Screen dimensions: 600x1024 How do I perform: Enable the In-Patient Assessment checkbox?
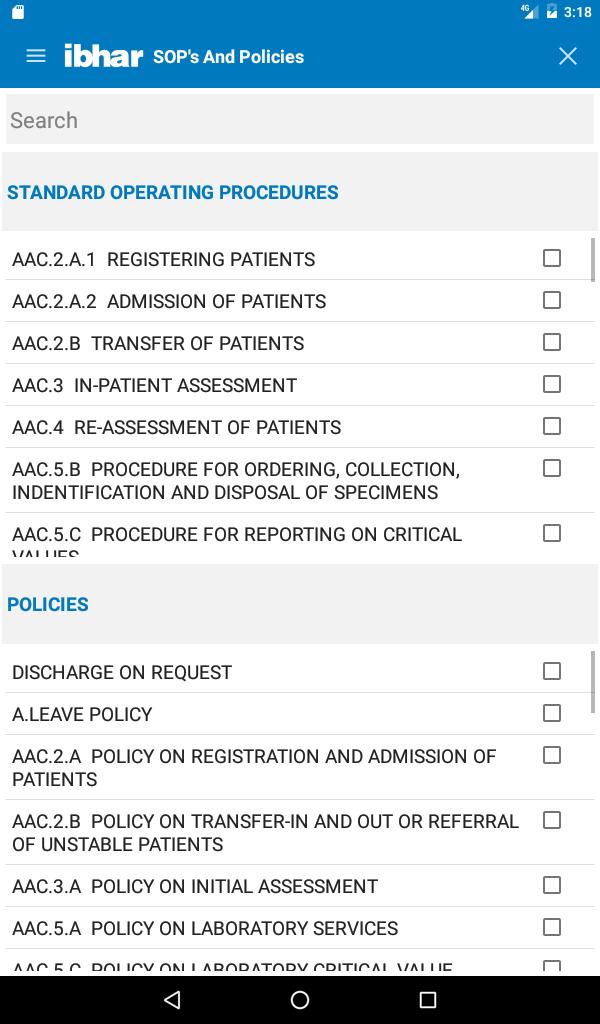[x=552, y=384]
